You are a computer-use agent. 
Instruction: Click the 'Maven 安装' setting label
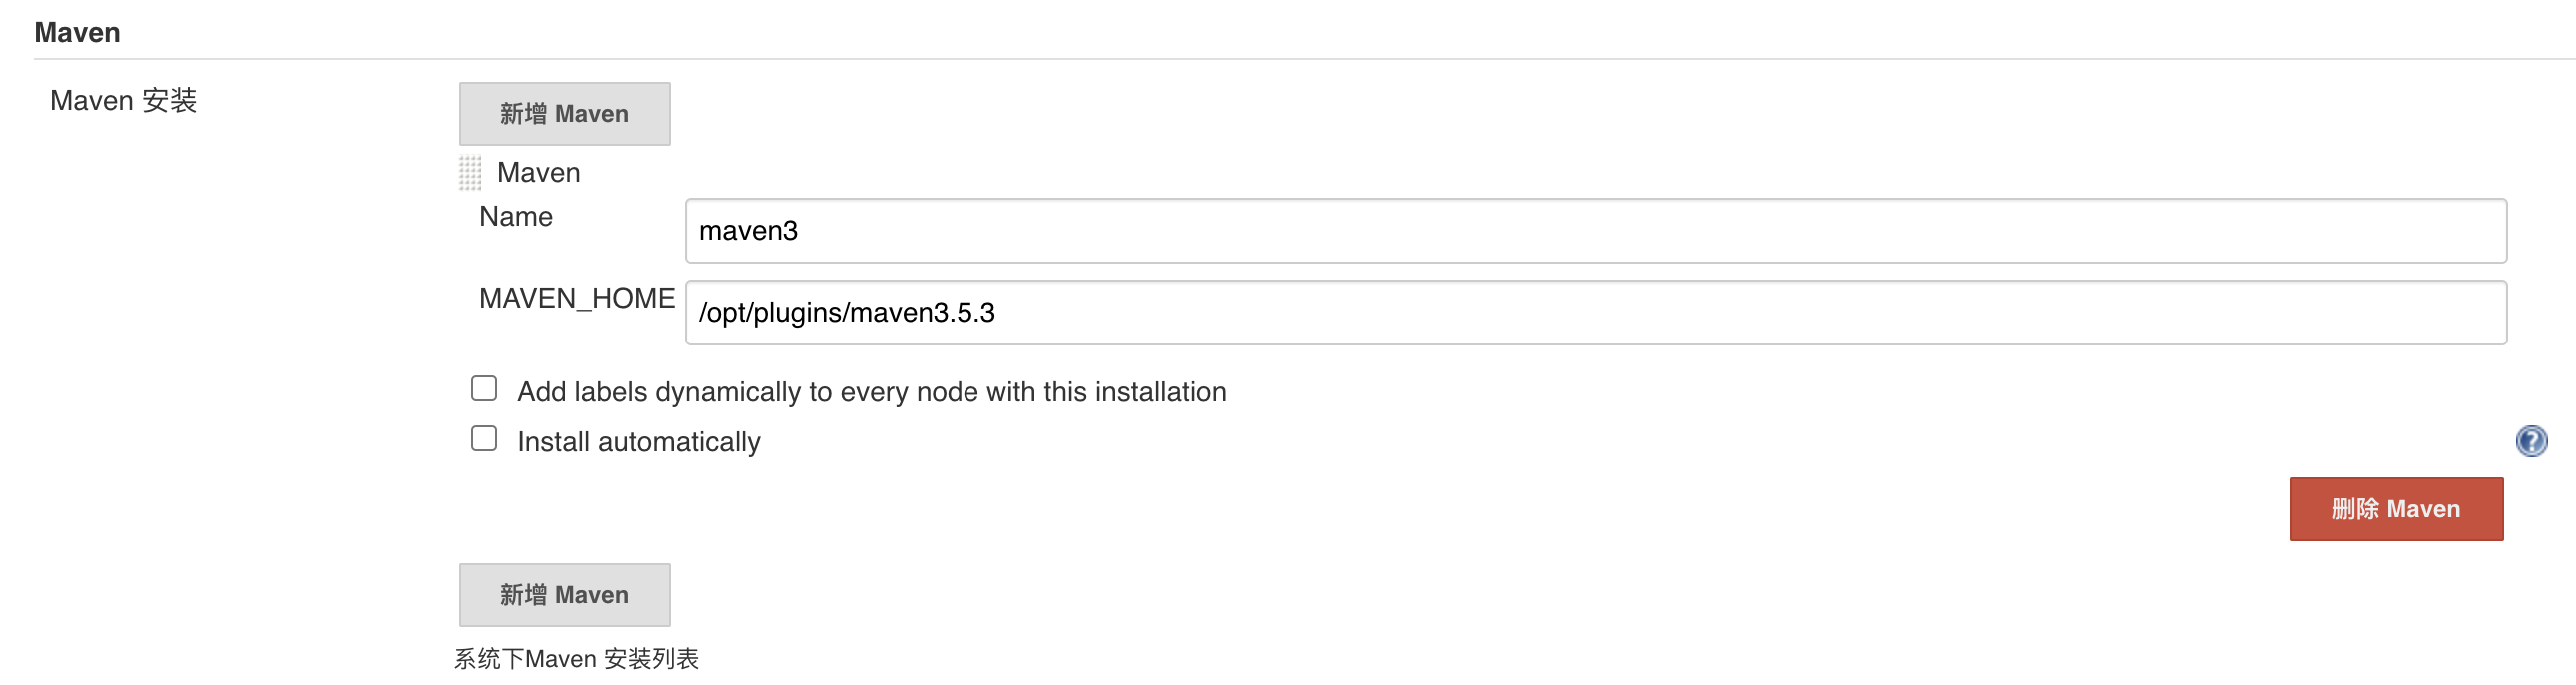click(x=123, y=101)
